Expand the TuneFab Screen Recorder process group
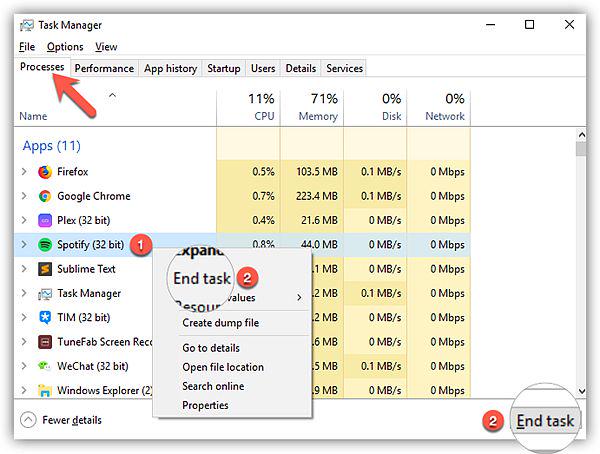This screenshot has width=600, height=454. (x=24, y=341)
